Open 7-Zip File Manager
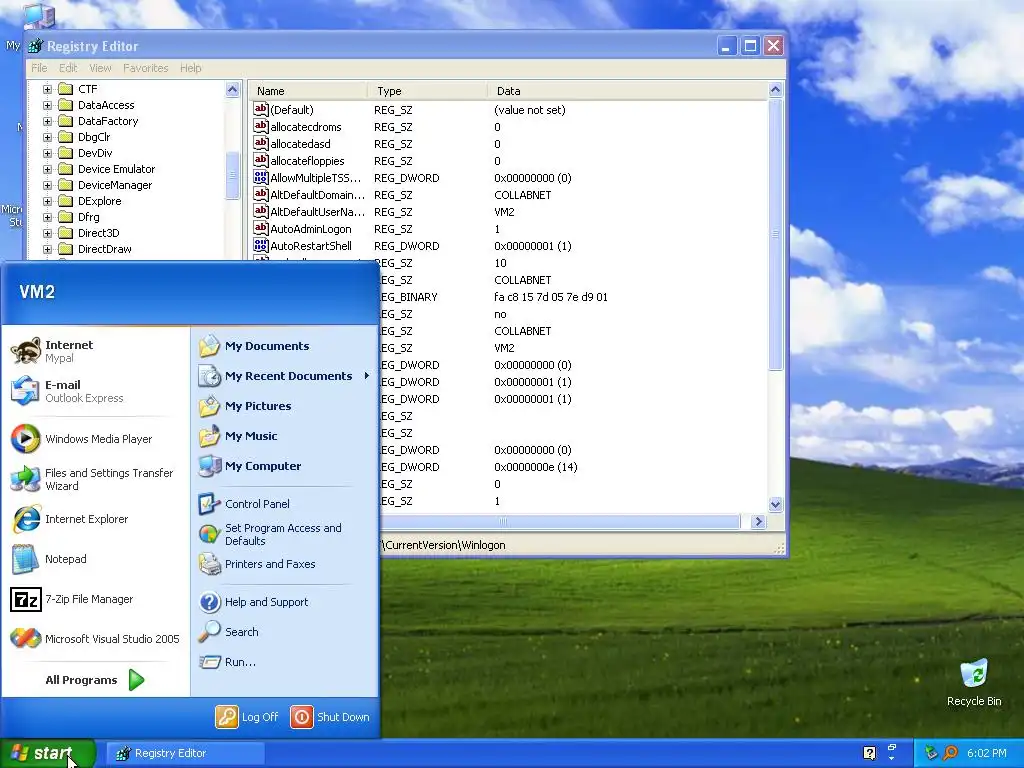Image resolution: width=1024 pixels, height=768 pixels. pos(72,599)
